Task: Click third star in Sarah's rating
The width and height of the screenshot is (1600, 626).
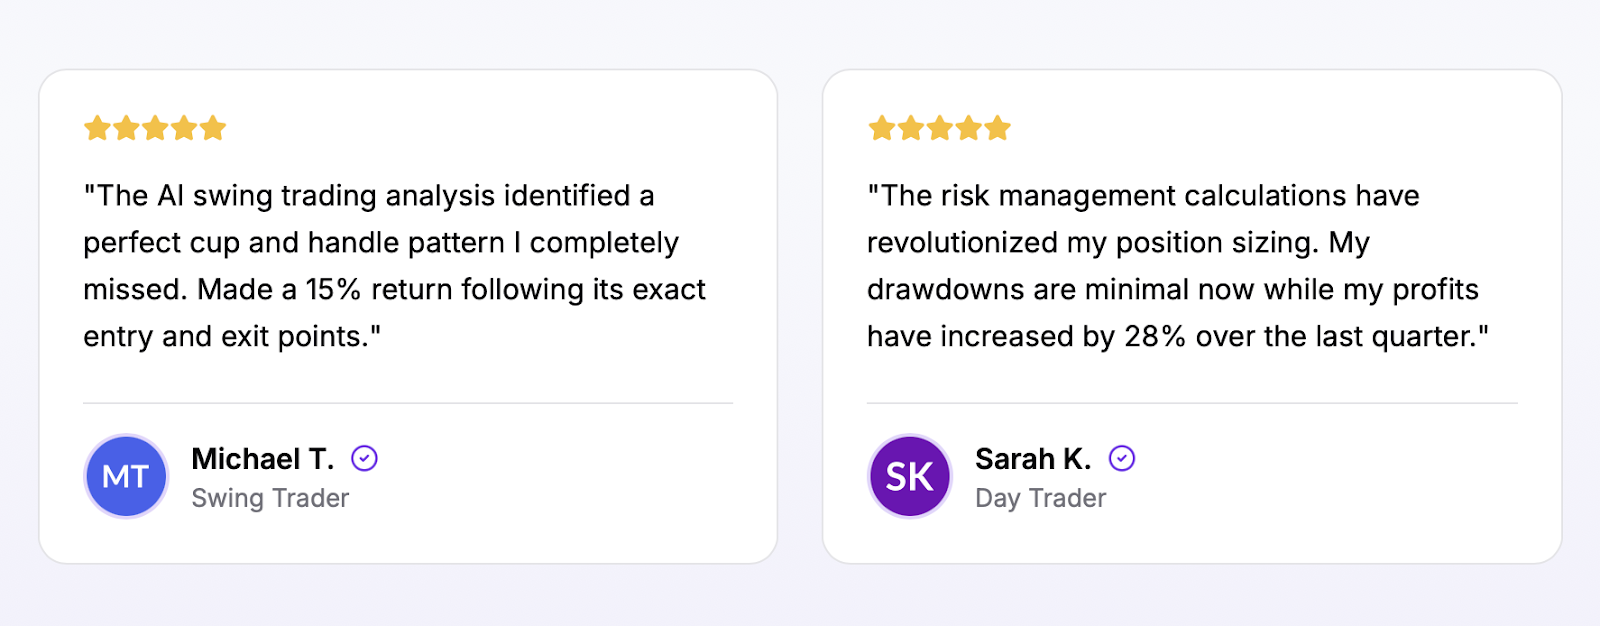Action: pyautogui.click(x=939, y=128)
